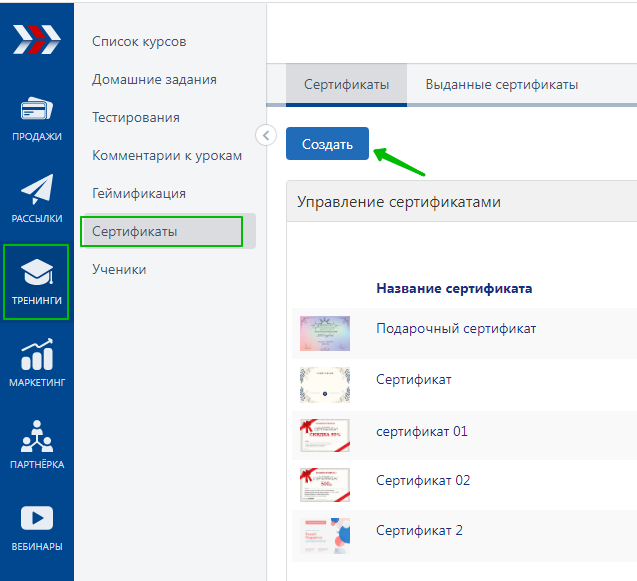
Task: Open the сертификат 01 link
Action: point(421,431)
